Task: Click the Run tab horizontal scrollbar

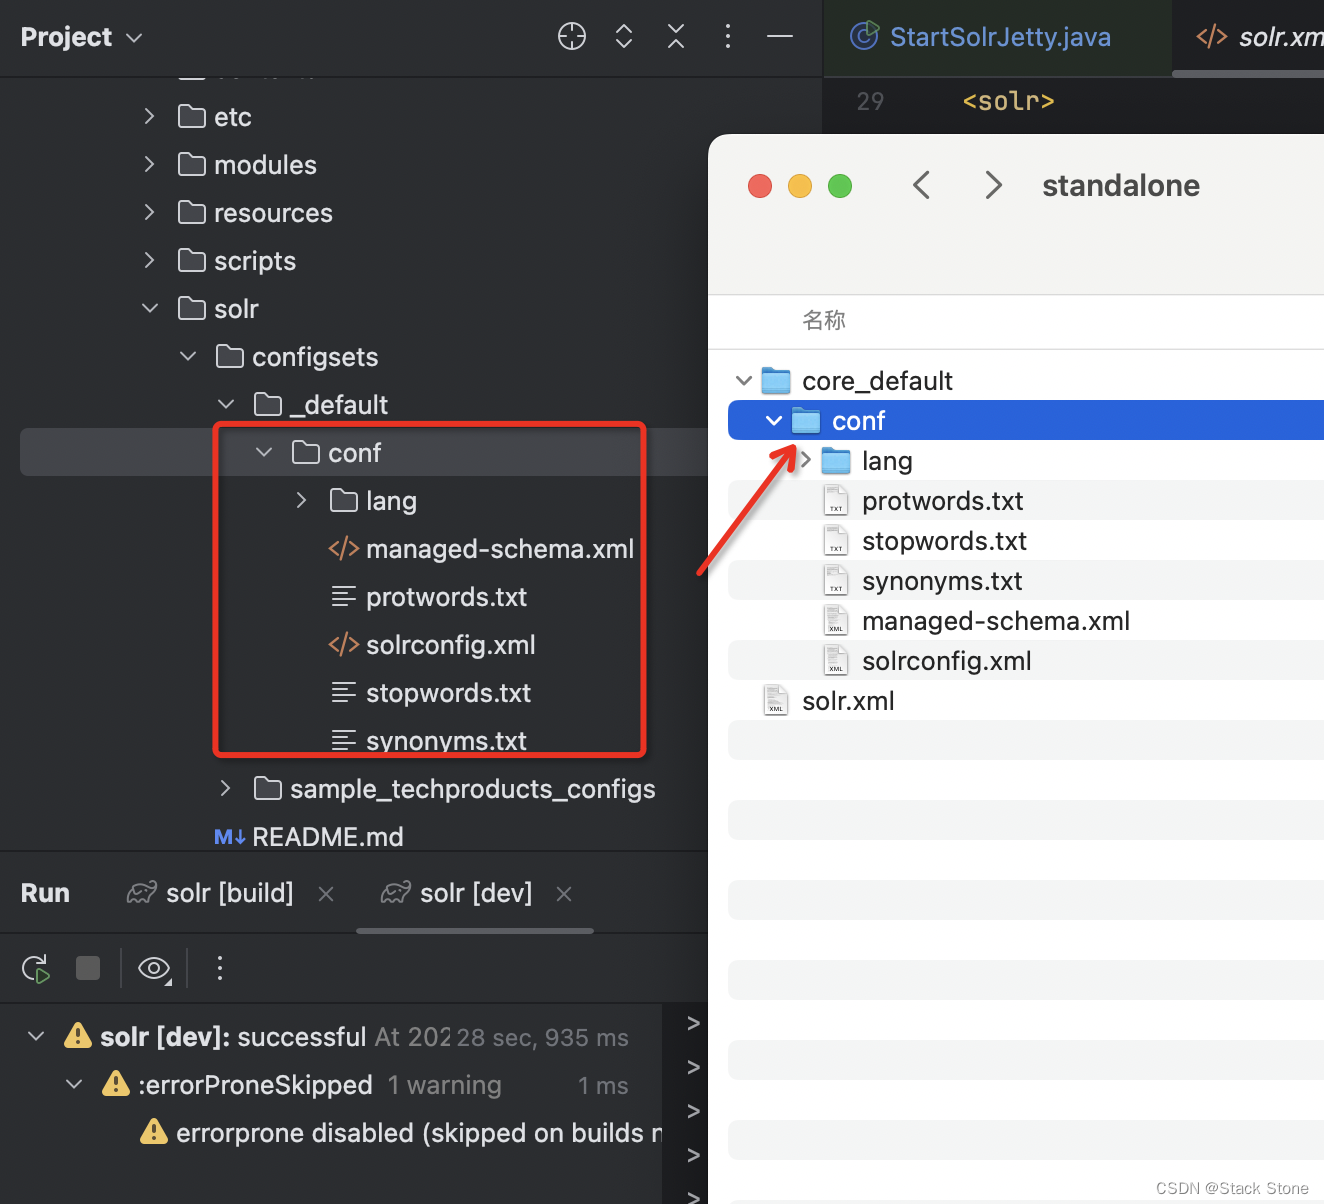Action: [475, 931]
